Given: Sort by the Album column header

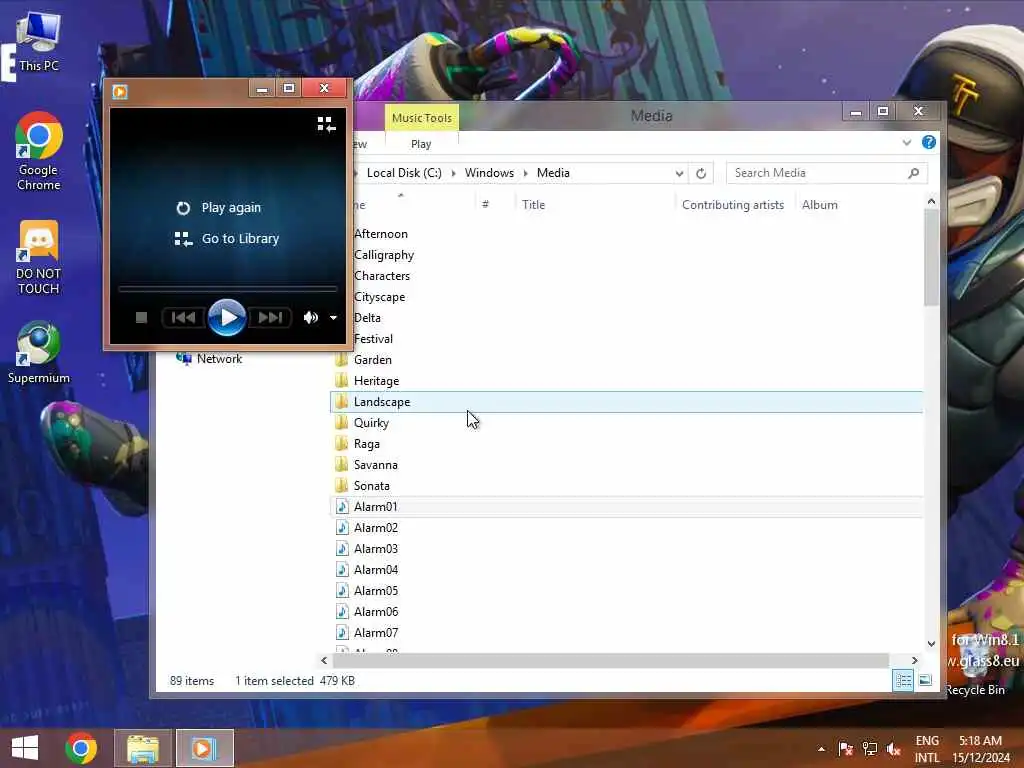Looking at the screenshot, I should point(820,204).
